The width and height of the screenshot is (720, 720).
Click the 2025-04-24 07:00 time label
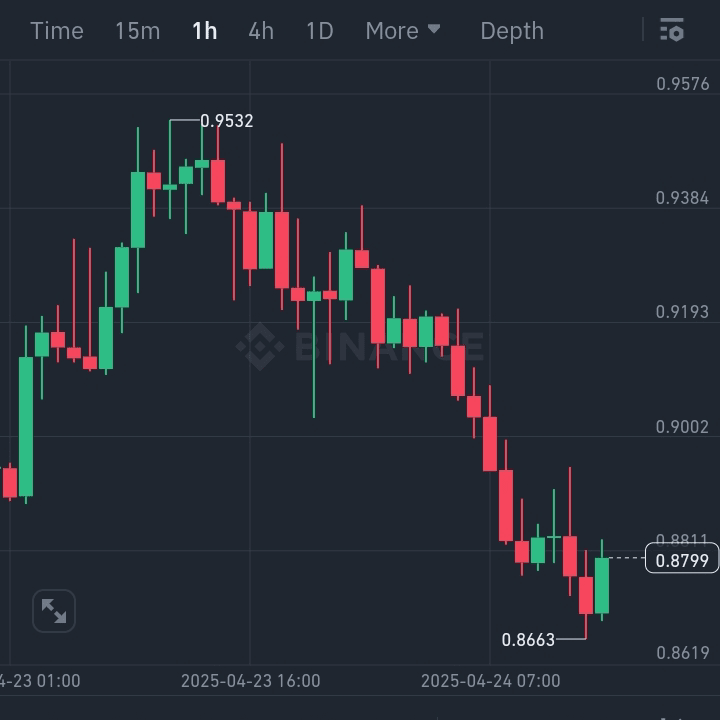coord(490,681)
